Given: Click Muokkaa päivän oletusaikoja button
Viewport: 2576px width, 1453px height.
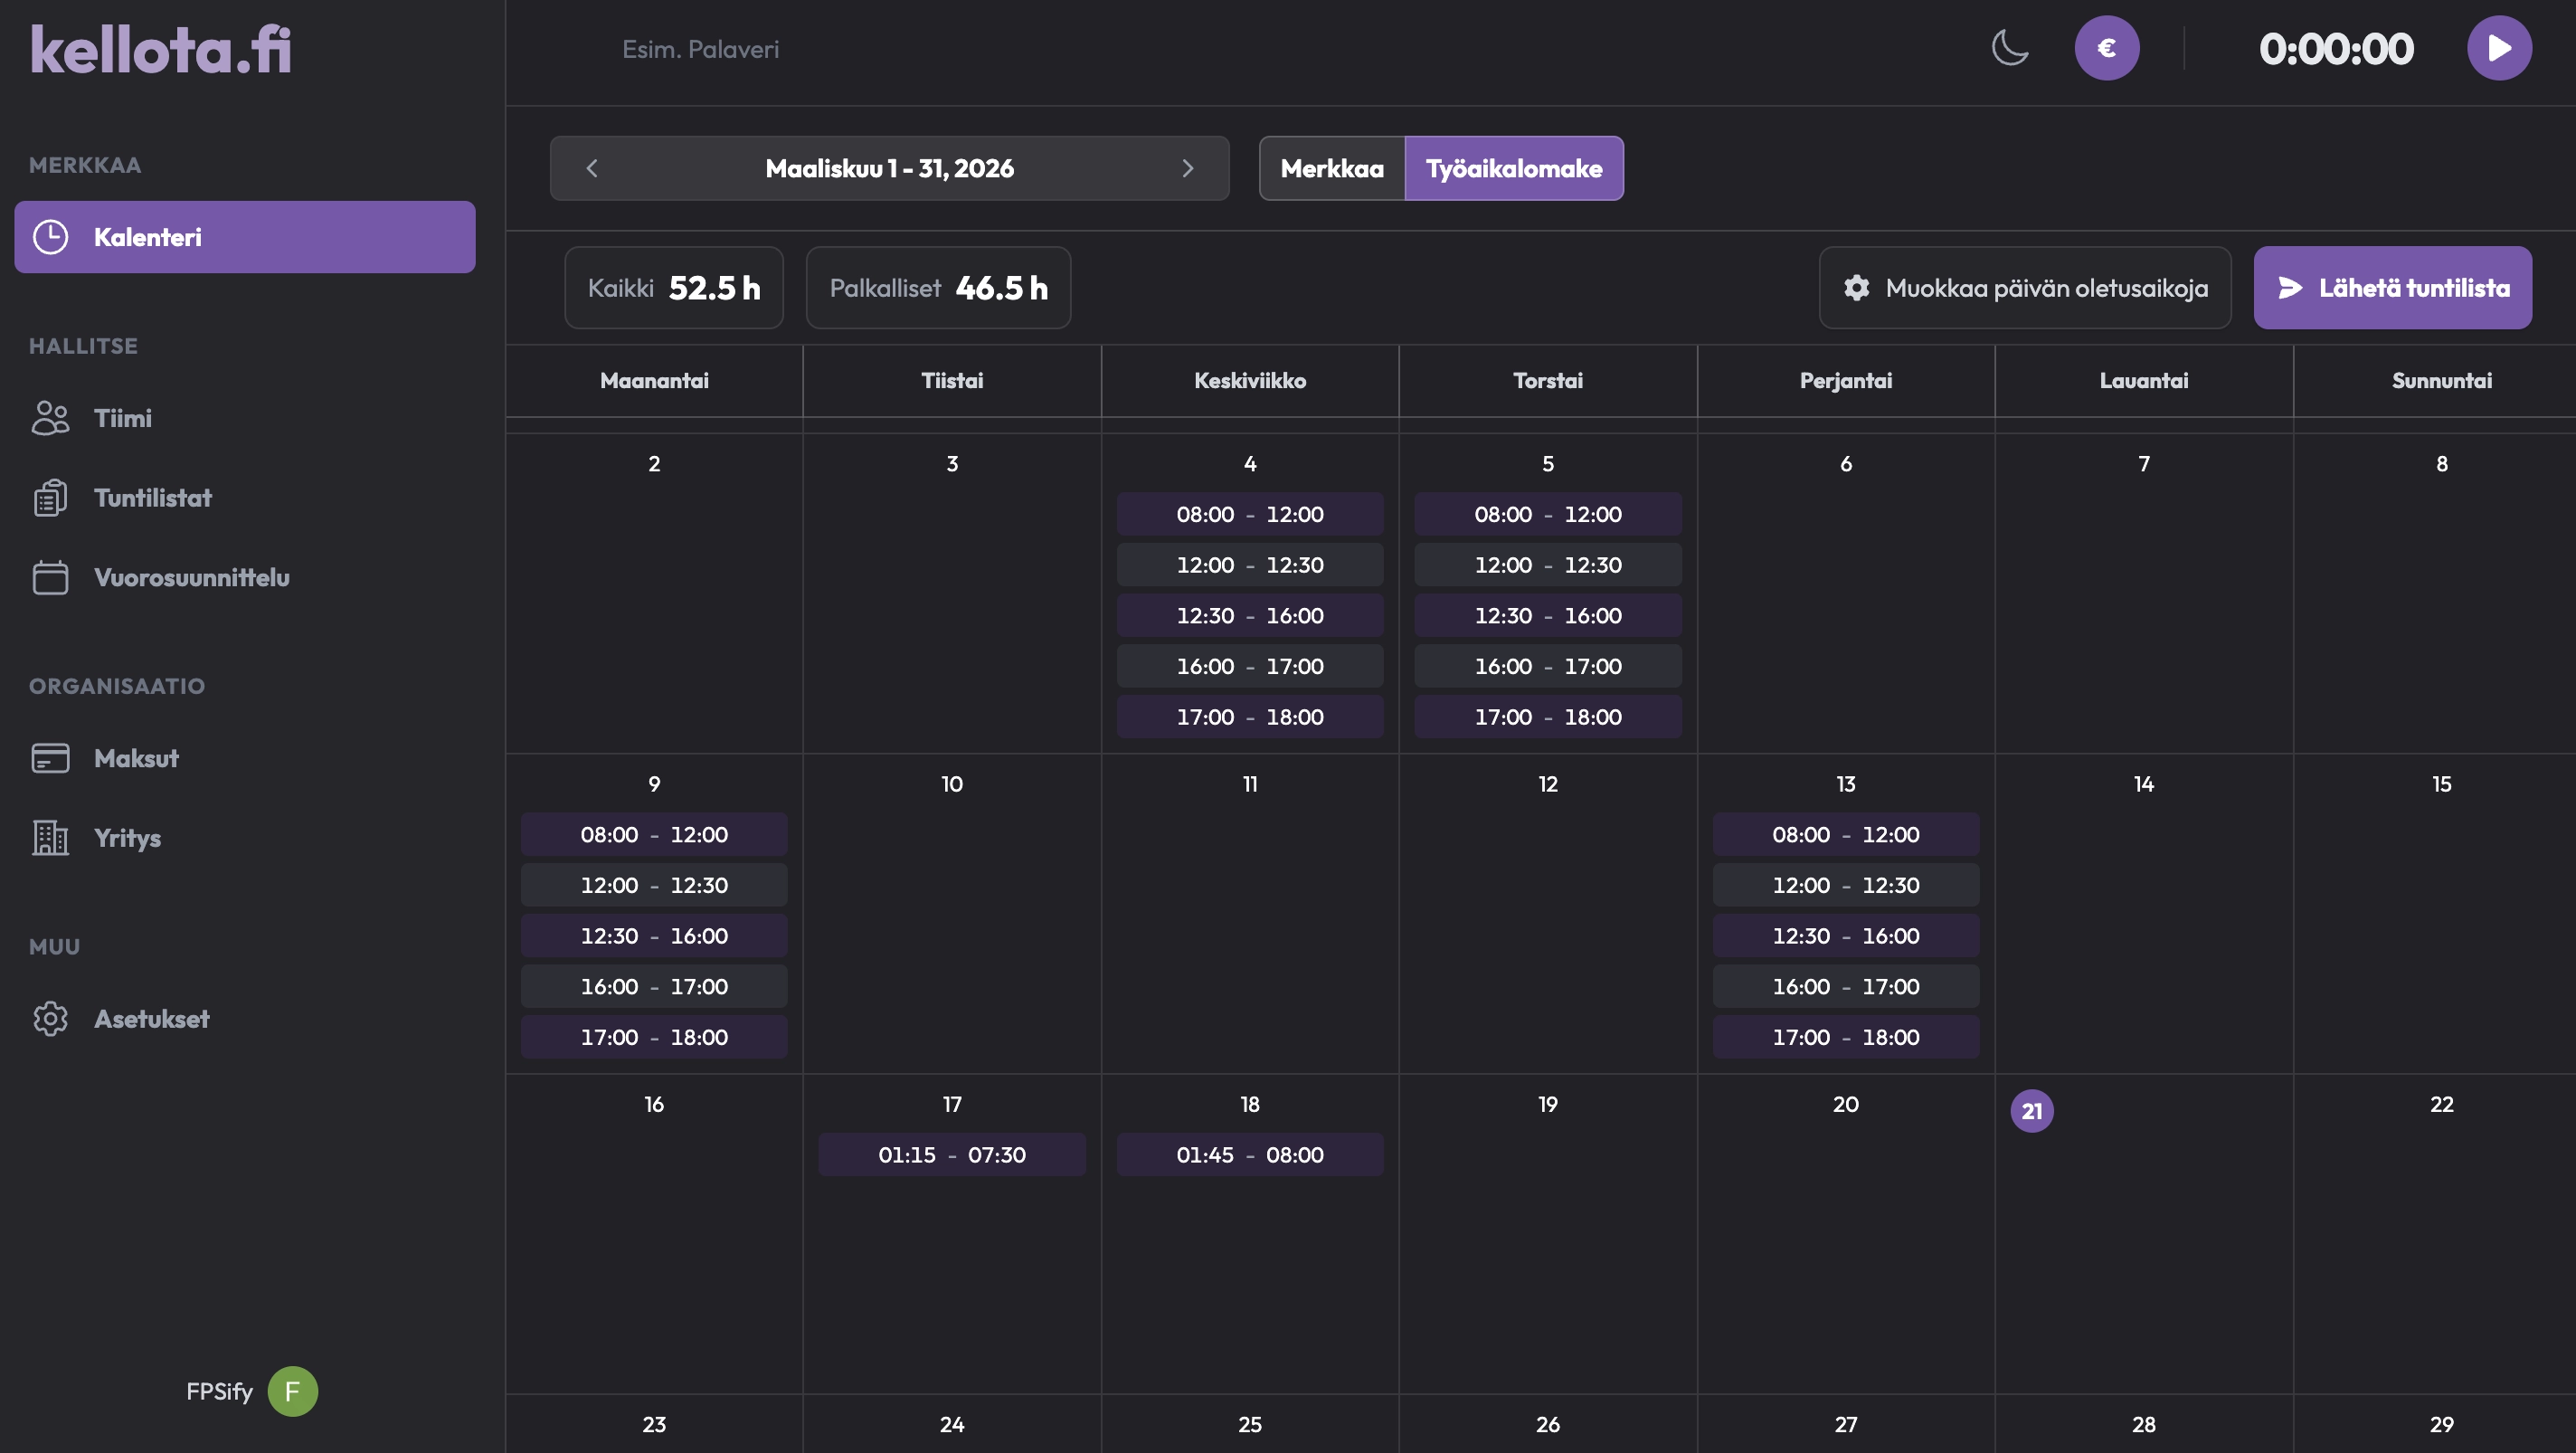Looking at the screenshot, I should click(x=2024, y=288).
